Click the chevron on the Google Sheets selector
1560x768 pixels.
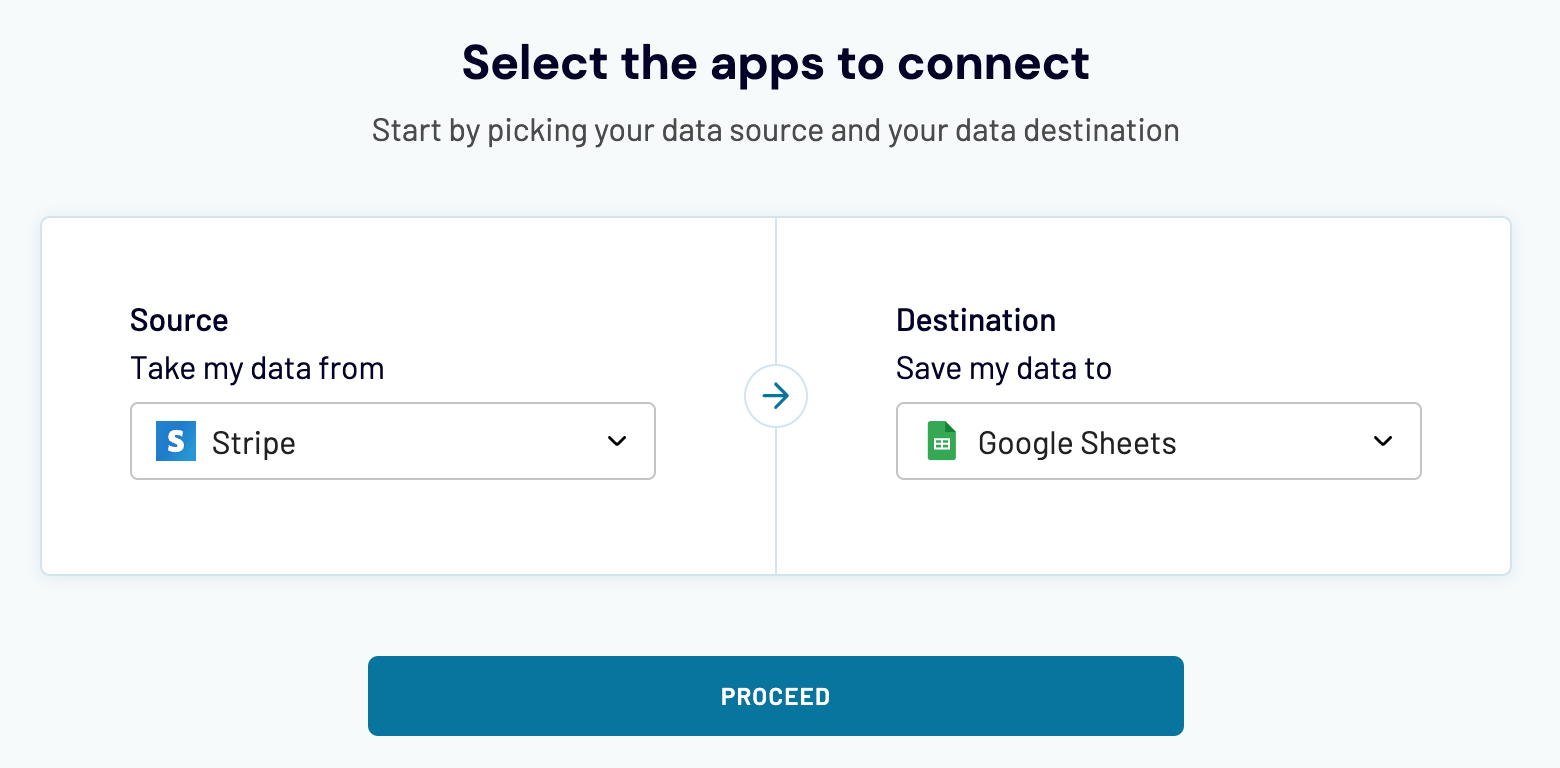tap(1383, 441)
